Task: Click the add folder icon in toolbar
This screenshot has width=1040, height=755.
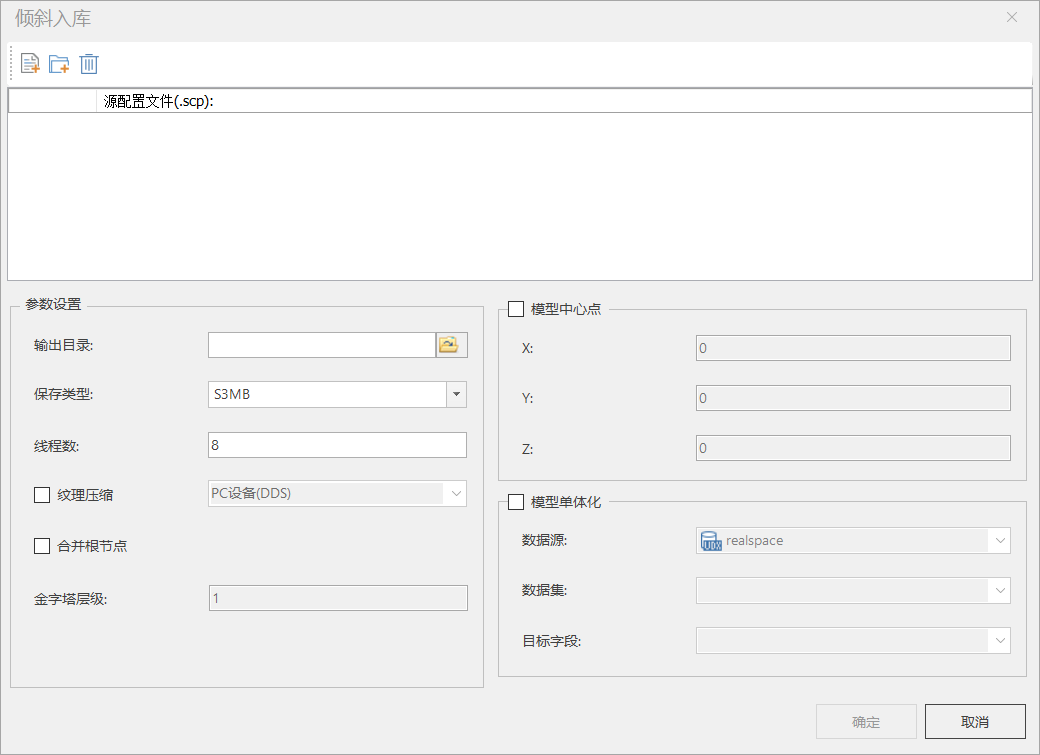Action: 59,64
